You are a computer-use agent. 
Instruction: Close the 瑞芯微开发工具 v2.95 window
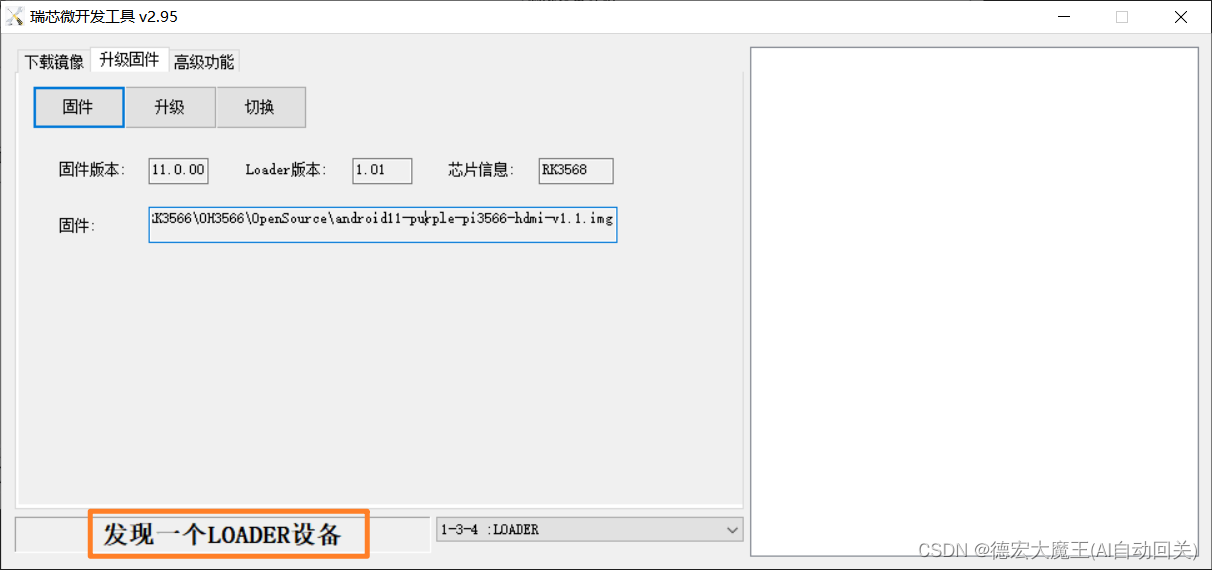point(1180,17)
